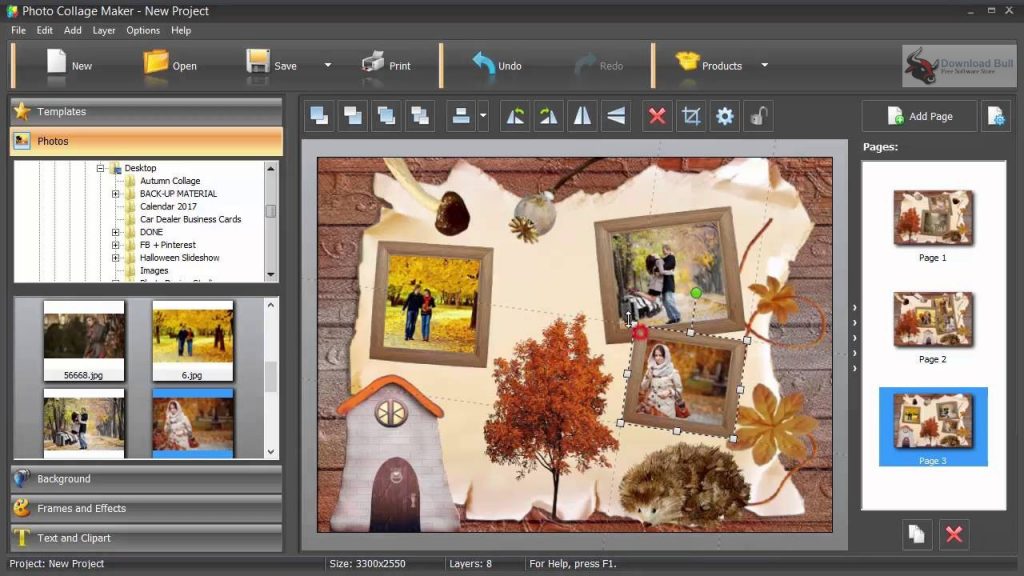Toggle the layer lock padlock
The width and height of the screenshot is (1024, 576).
[757, 116]
